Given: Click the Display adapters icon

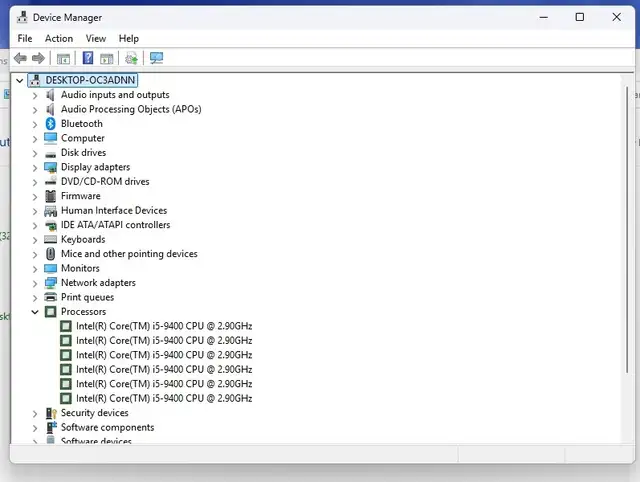Looking at the screenshot, I should pyautogui.click(x=51, y=167).
